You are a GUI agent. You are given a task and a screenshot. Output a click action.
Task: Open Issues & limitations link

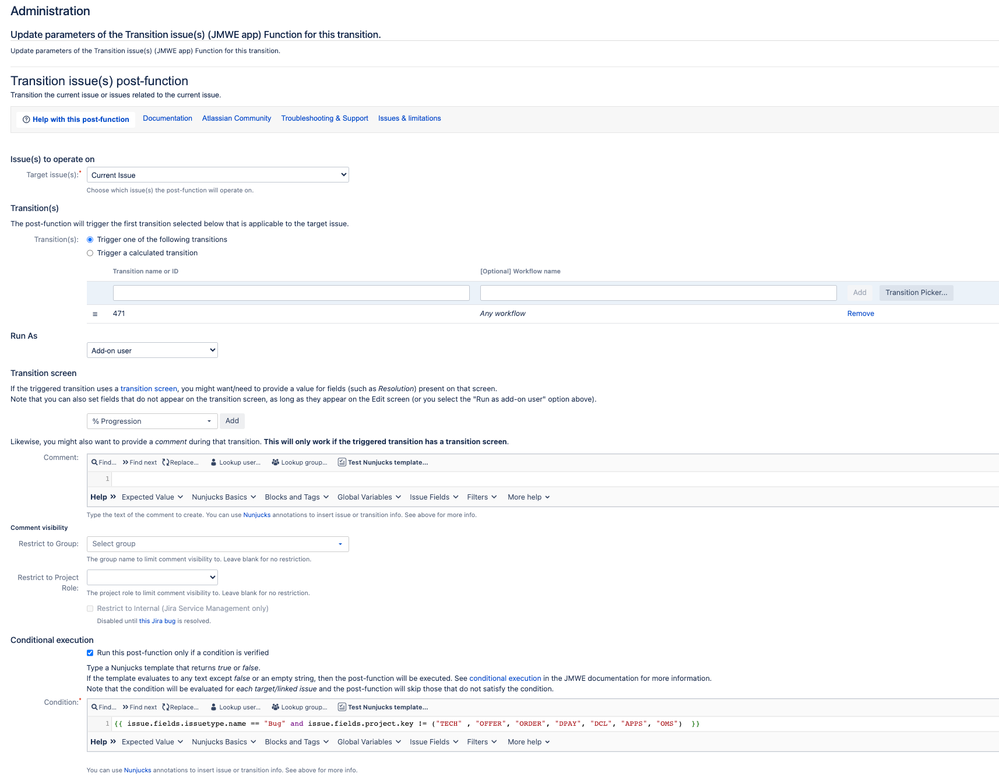point(410,119)
